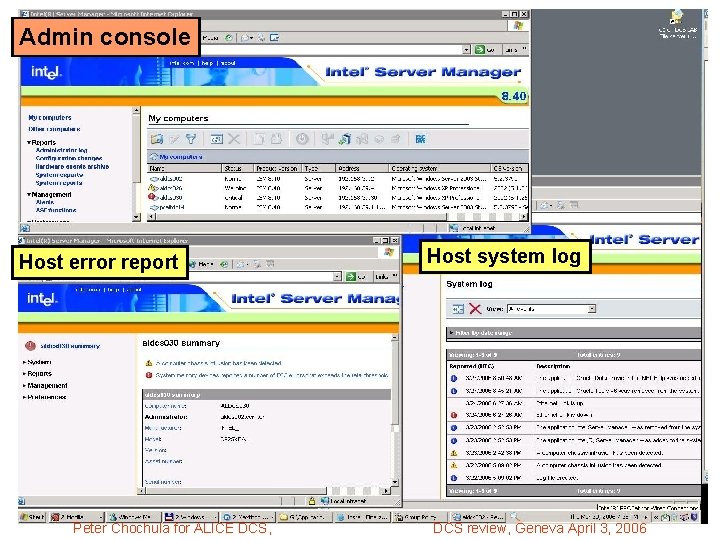
Task: Collapse the Reports section in admin console sidebar
Action: coord(43,142)
